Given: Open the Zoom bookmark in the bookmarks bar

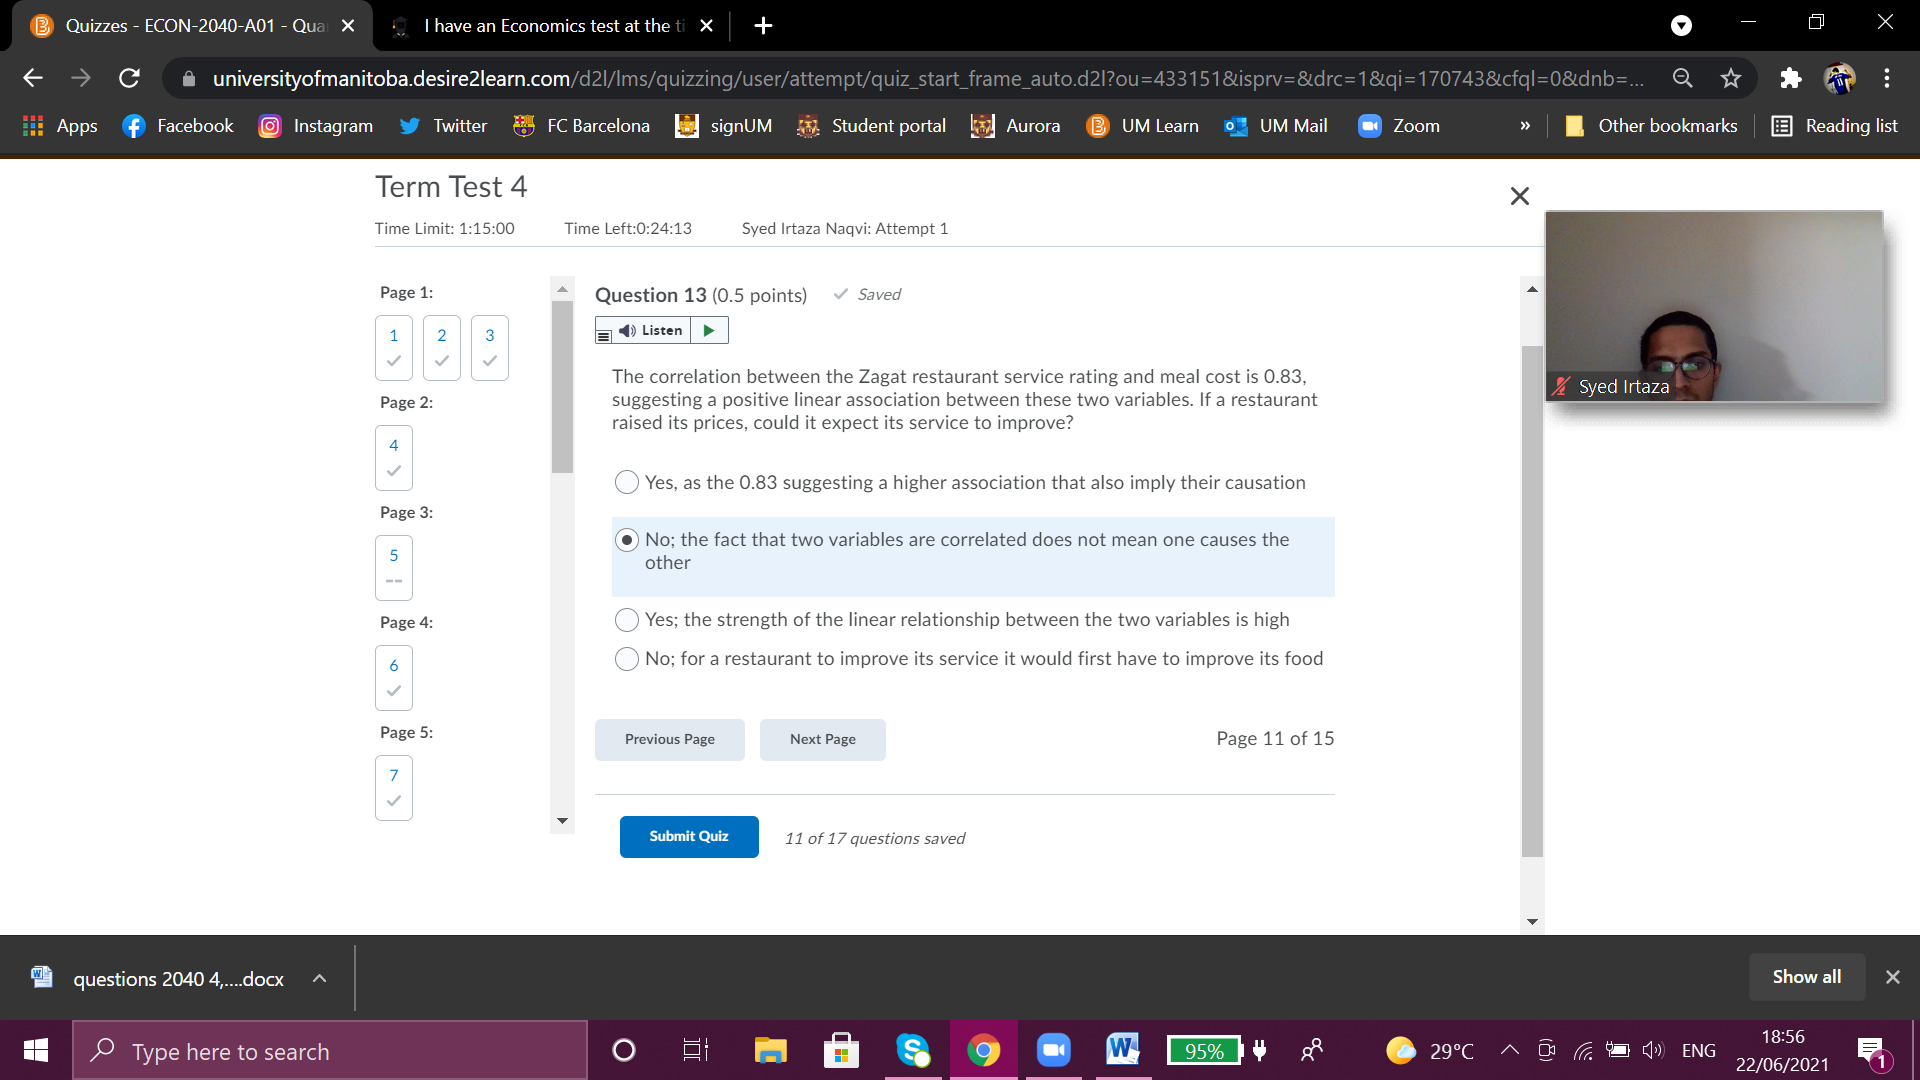Looking at the screenshot, I should point(1398,126).
